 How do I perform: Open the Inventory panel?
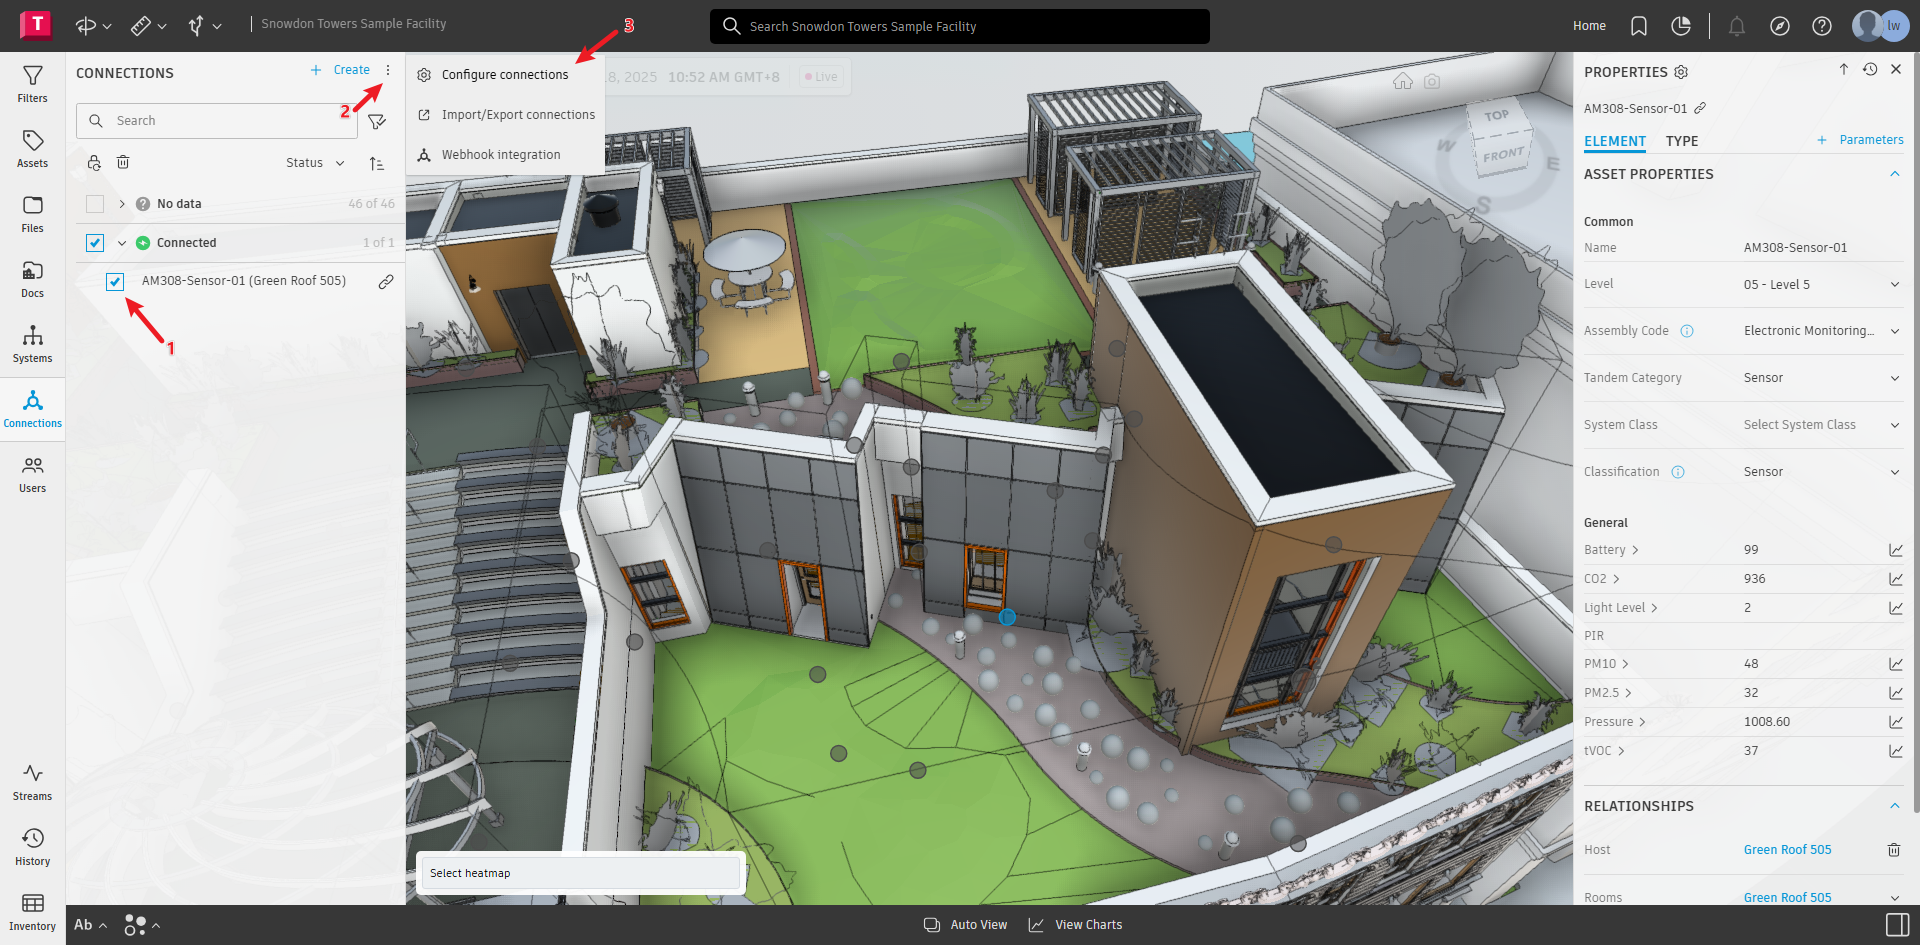[32, 912]
